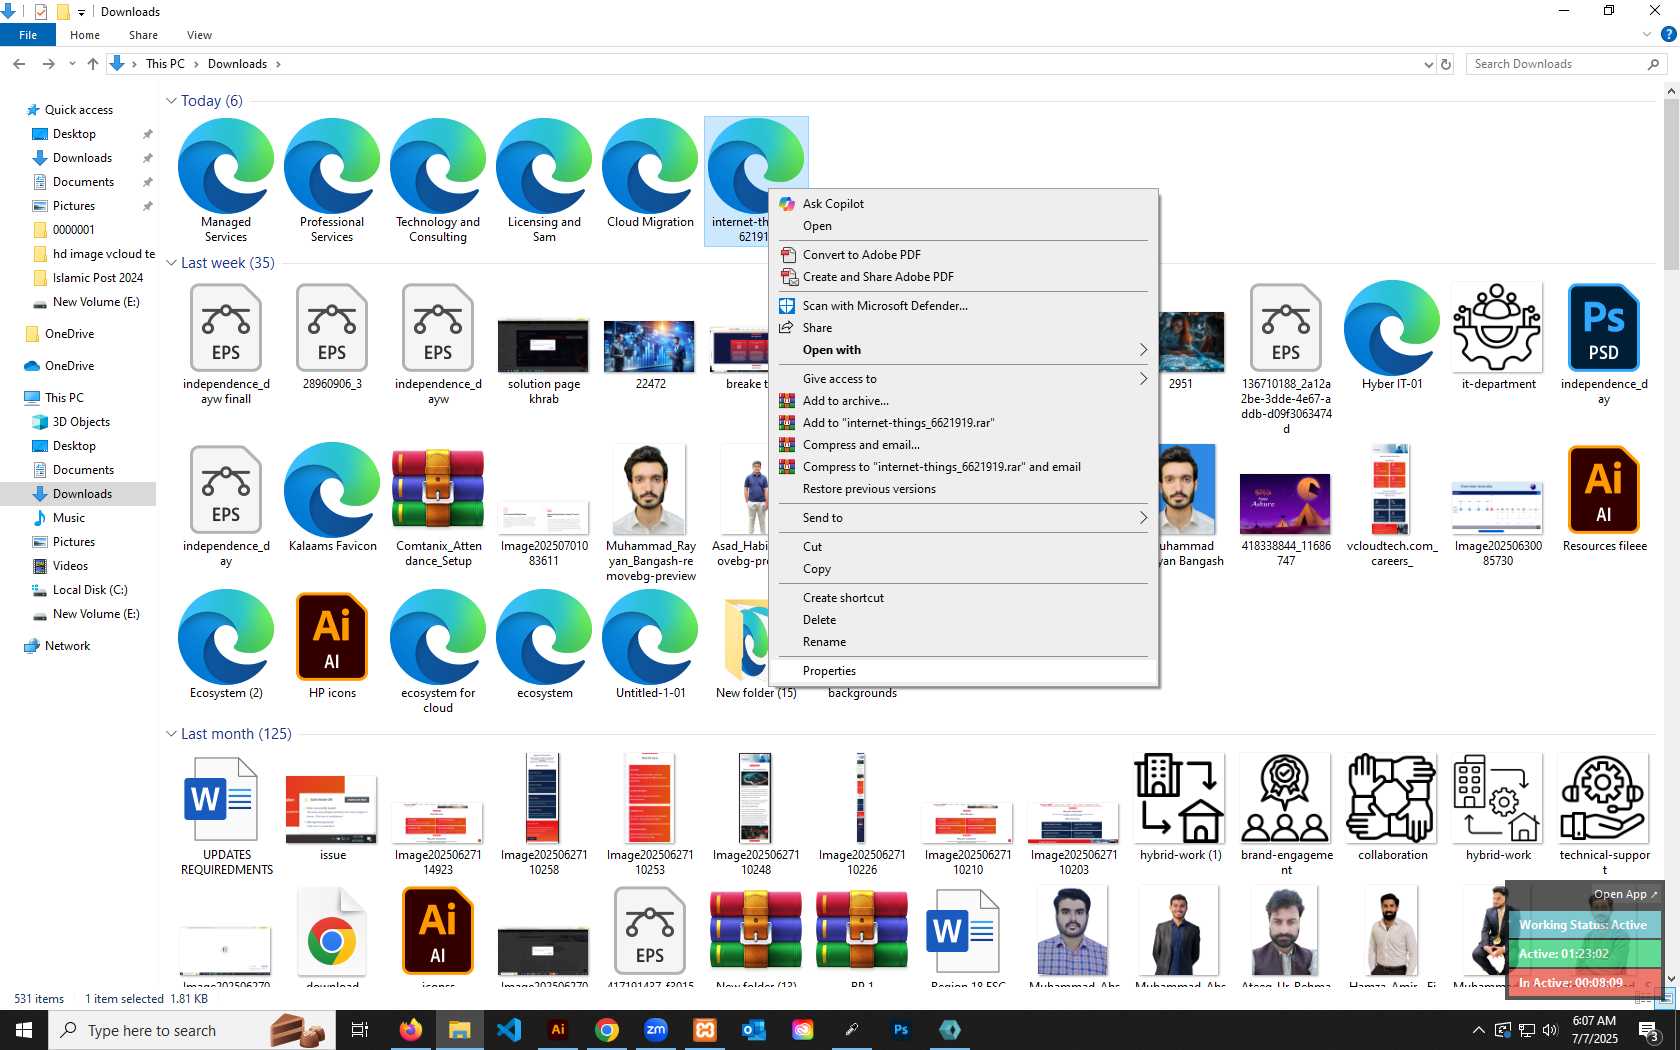Open File Explorer Help icon
The image size is (1680, 1050).
click(x=1669, y=34)
